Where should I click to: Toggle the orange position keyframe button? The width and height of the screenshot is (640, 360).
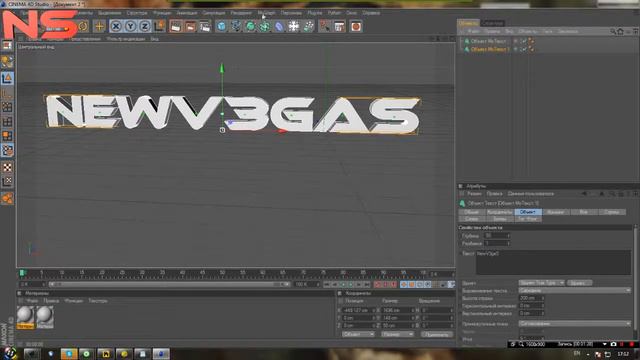[403, 284]
